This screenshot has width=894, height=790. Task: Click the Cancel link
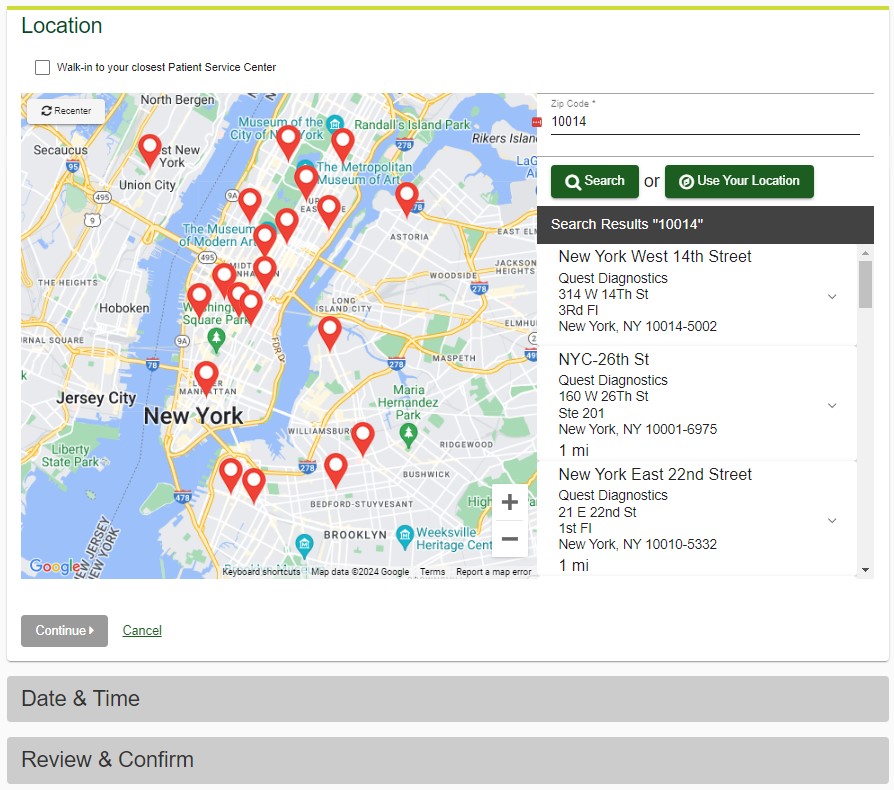tap(142, 630)
